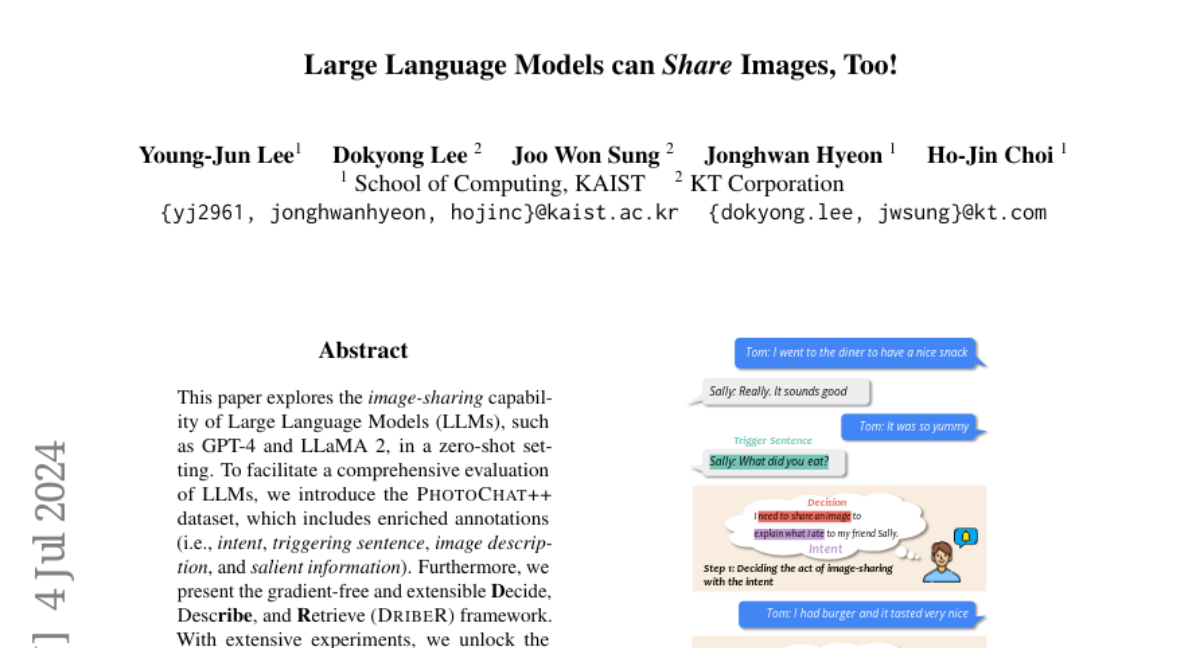This screenshot has height=648, width=1200.
Task: Click the Abstract section heading
Action: tap(363, 351)
